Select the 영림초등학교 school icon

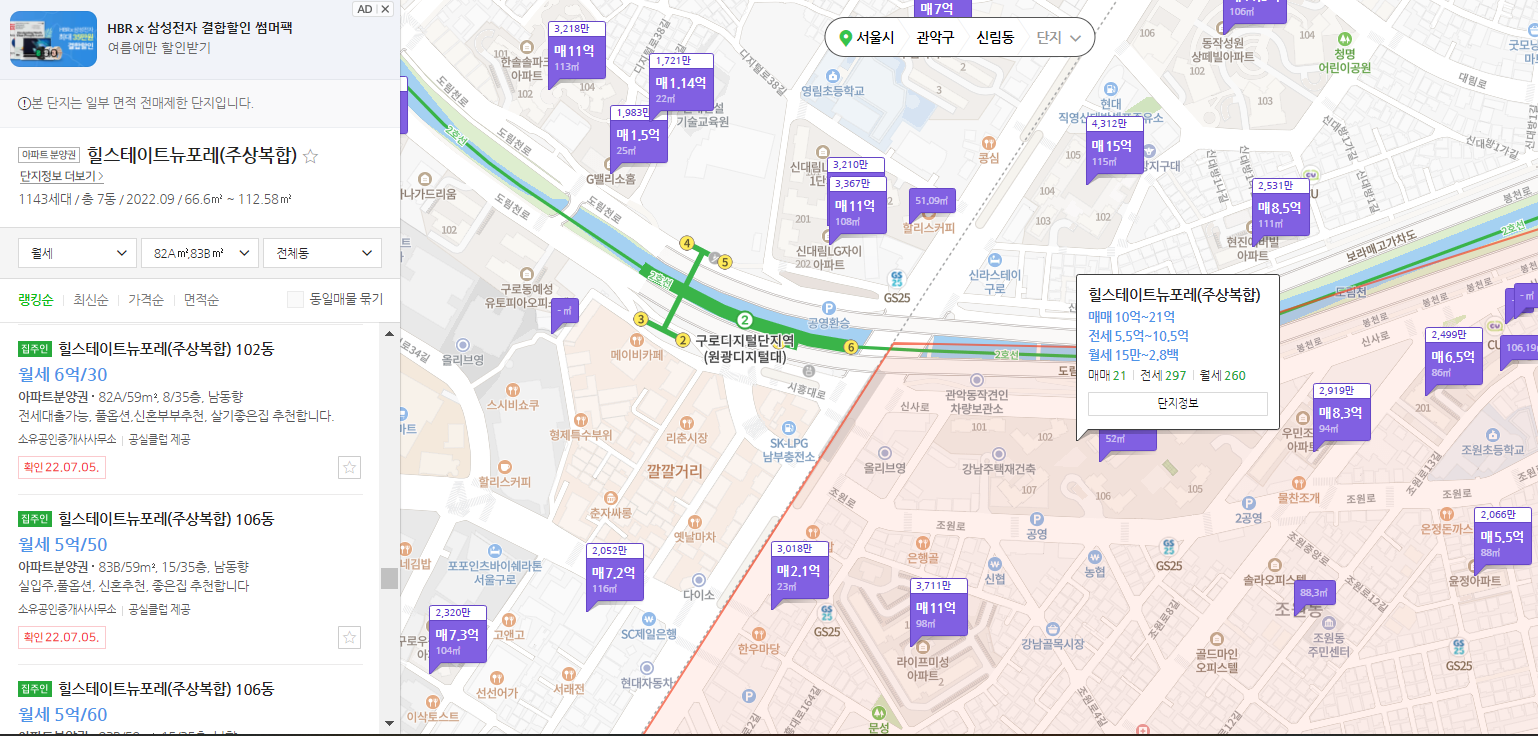832,76
